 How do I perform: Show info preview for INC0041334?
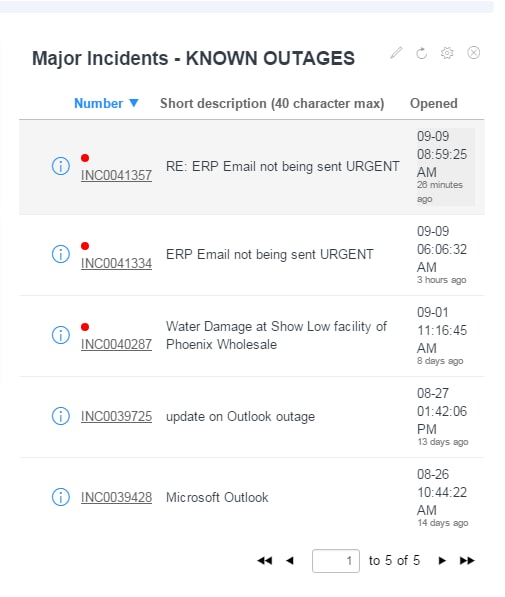coord(61,254)
